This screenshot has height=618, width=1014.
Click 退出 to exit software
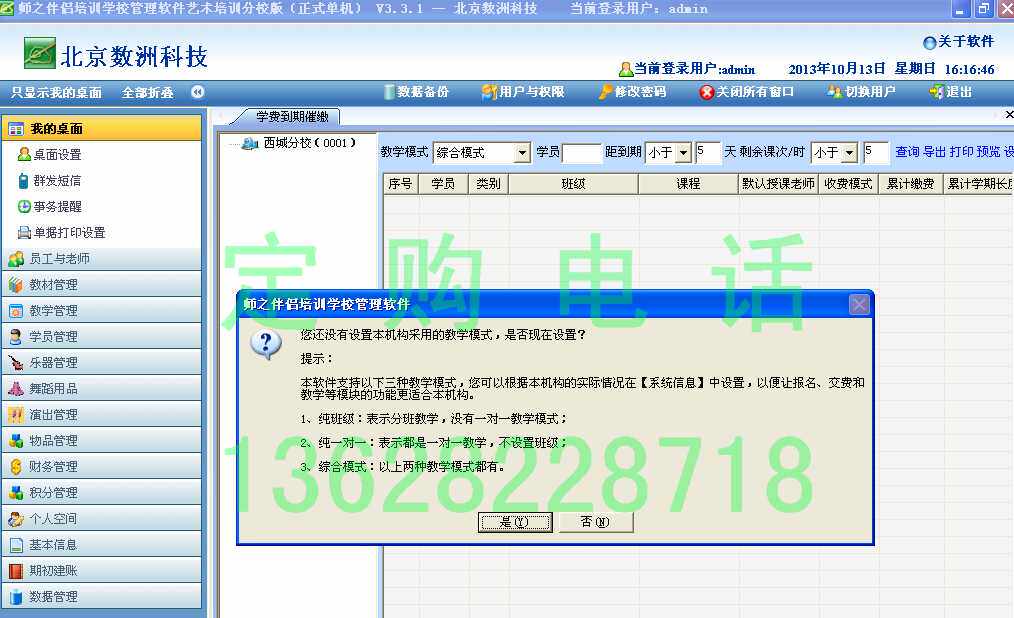pos(951,92)
